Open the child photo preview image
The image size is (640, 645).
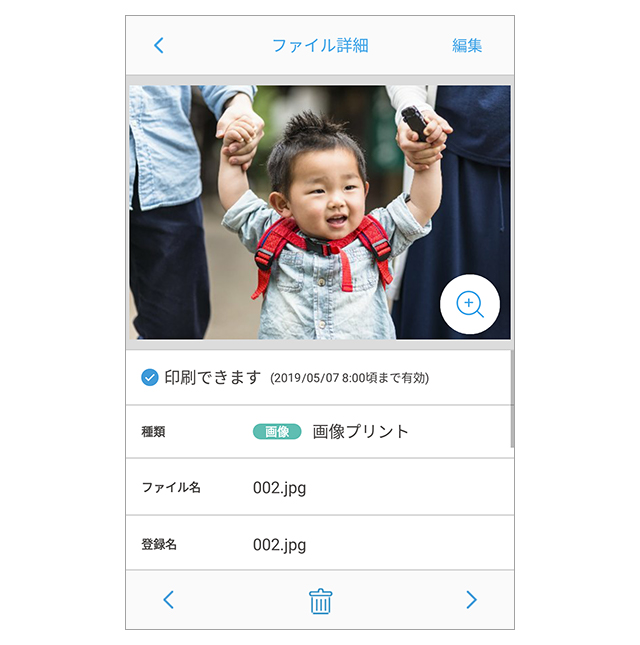tap(320, 212)
